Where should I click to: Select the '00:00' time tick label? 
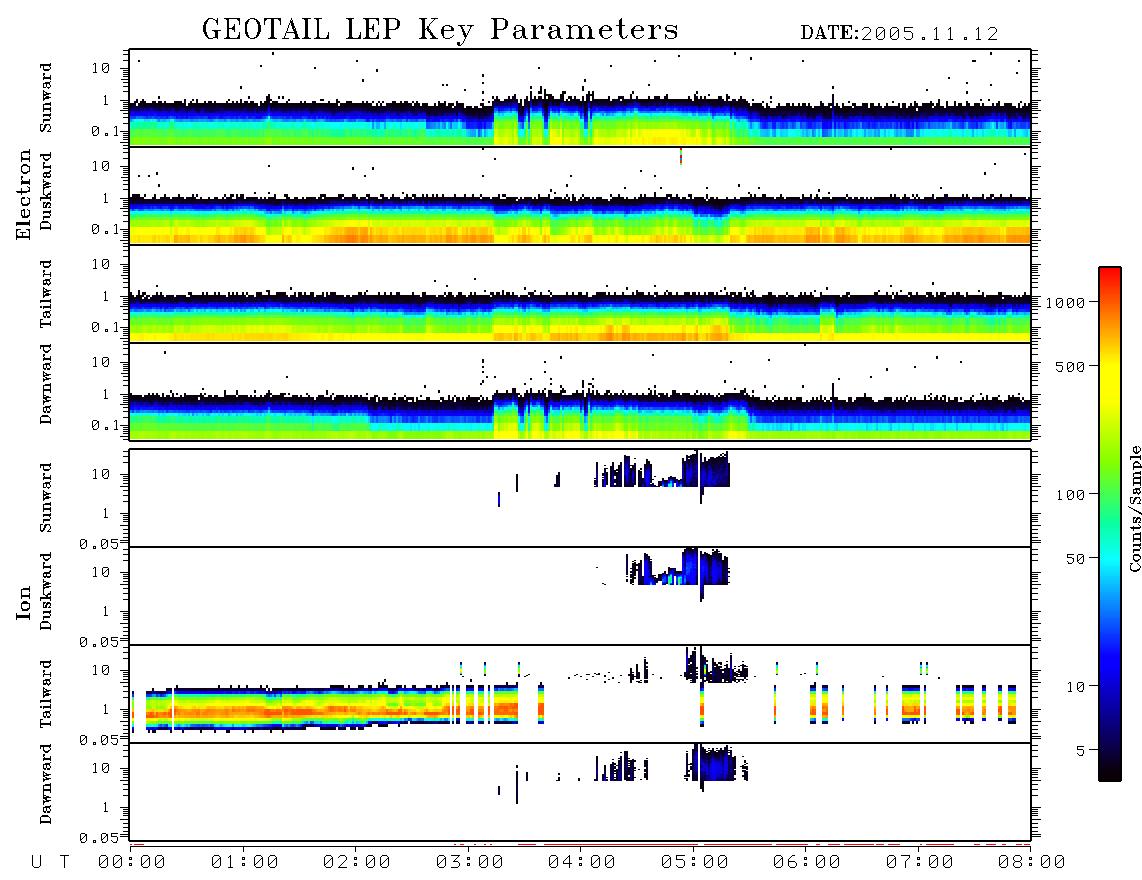click(132, 863)
